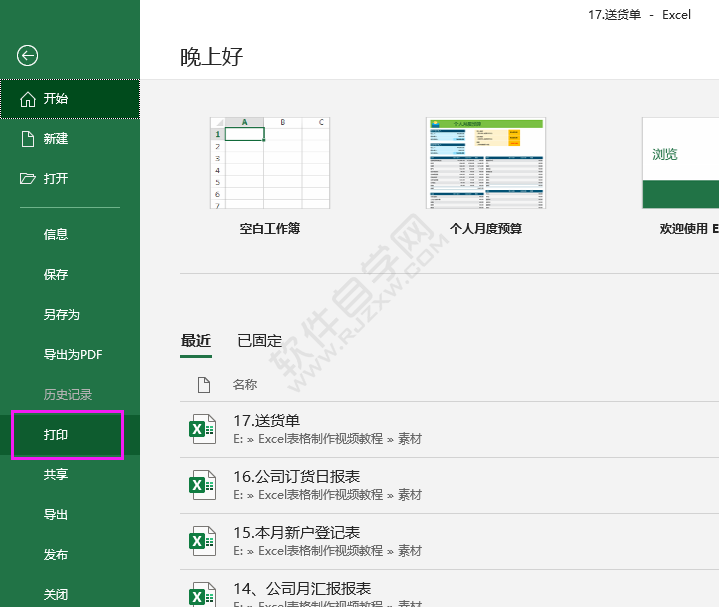Image resolution: width=719 pixels, height=607 pixels.
Task: Open recent file 17.送货单
Action: 449,430
